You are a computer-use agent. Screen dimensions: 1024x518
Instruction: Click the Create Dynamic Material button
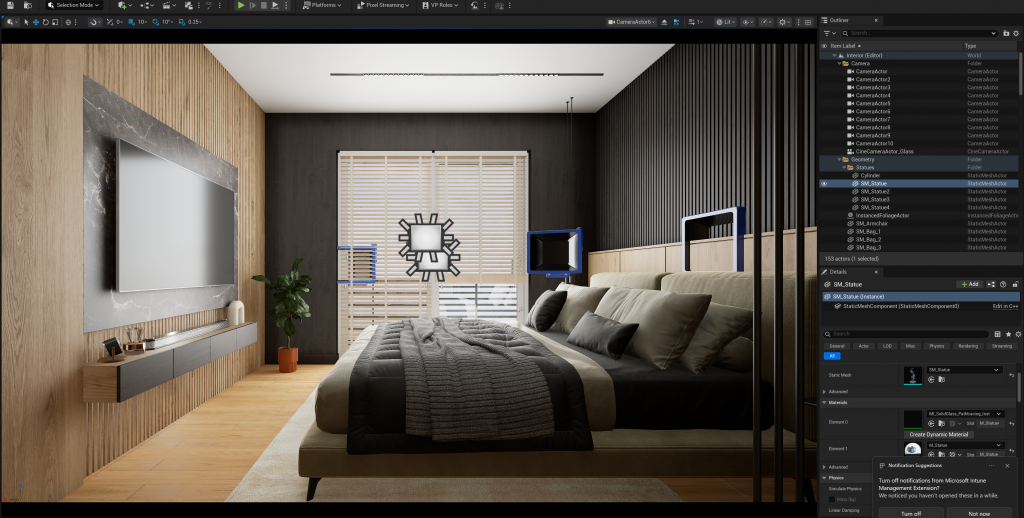point(938,434)
